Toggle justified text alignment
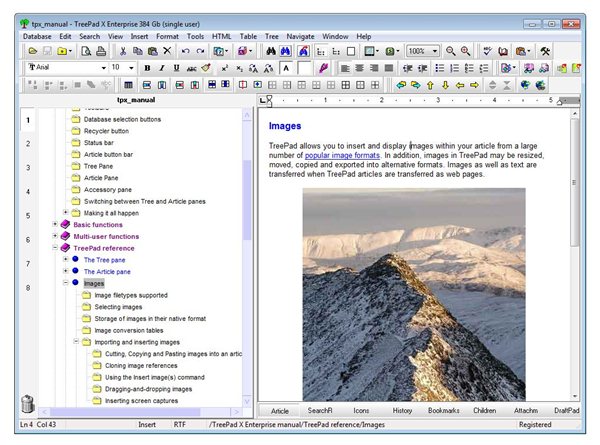 [x=389, y=68]
